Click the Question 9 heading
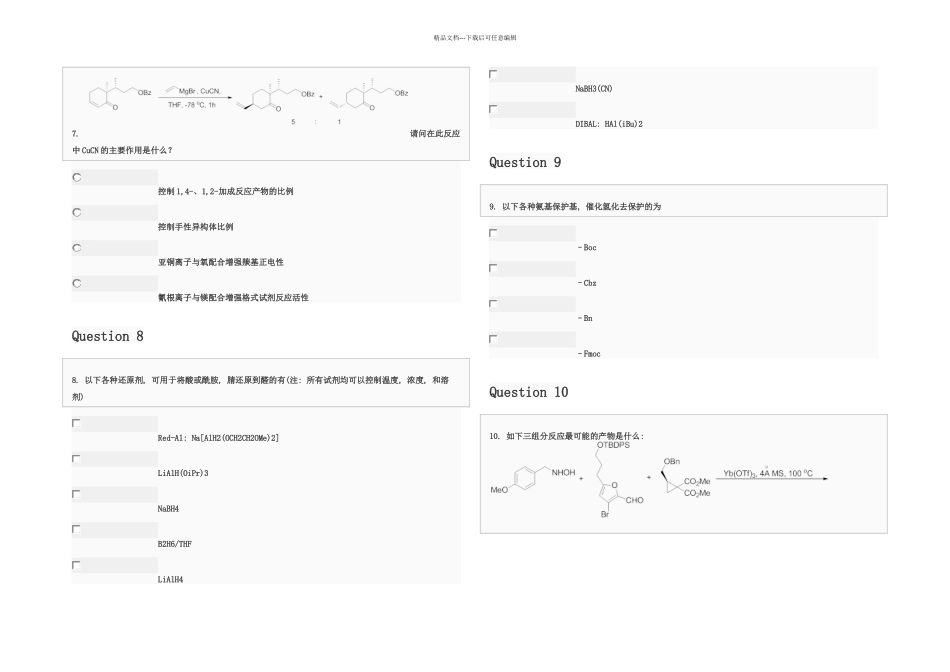The width and height of the screenshot is (950, 672). click(525, 162)
